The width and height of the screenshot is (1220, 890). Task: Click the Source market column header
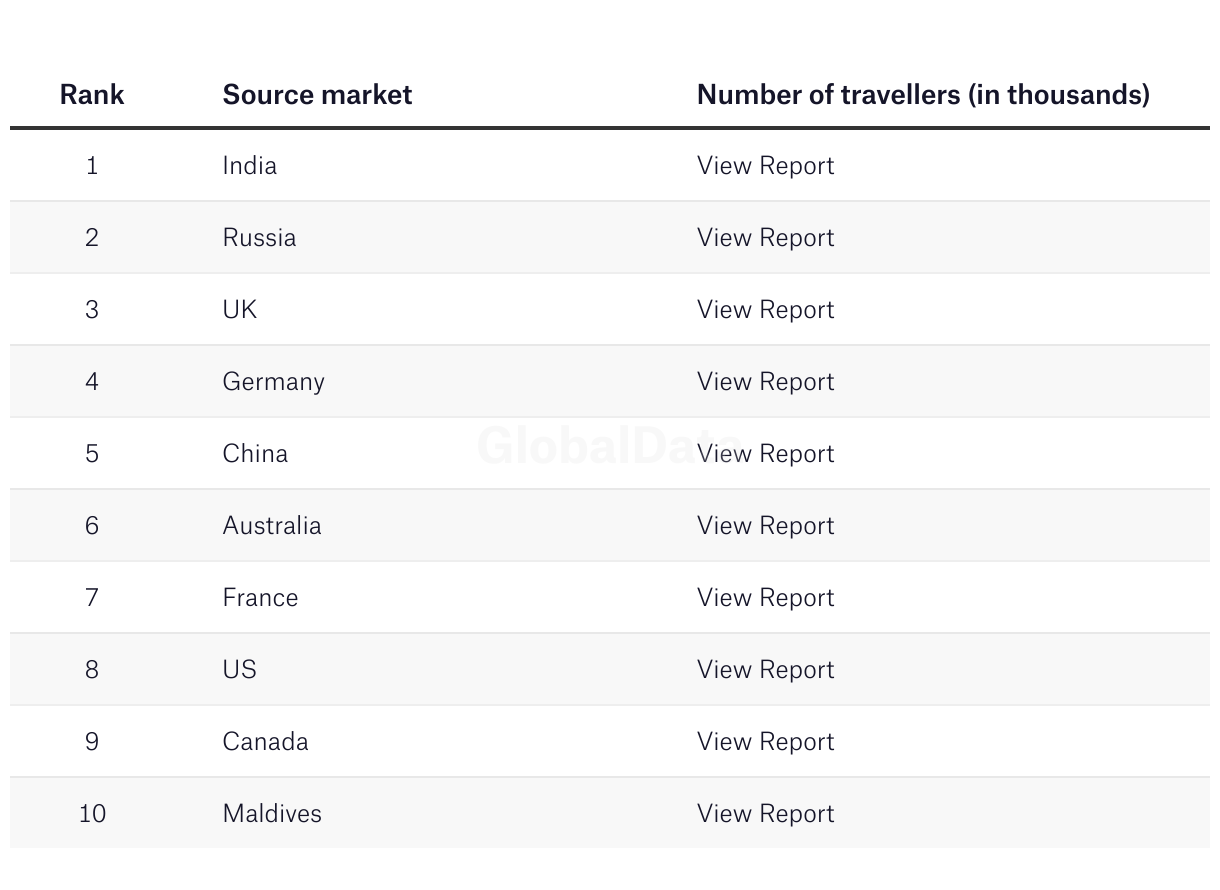click(x=317, y=94)
